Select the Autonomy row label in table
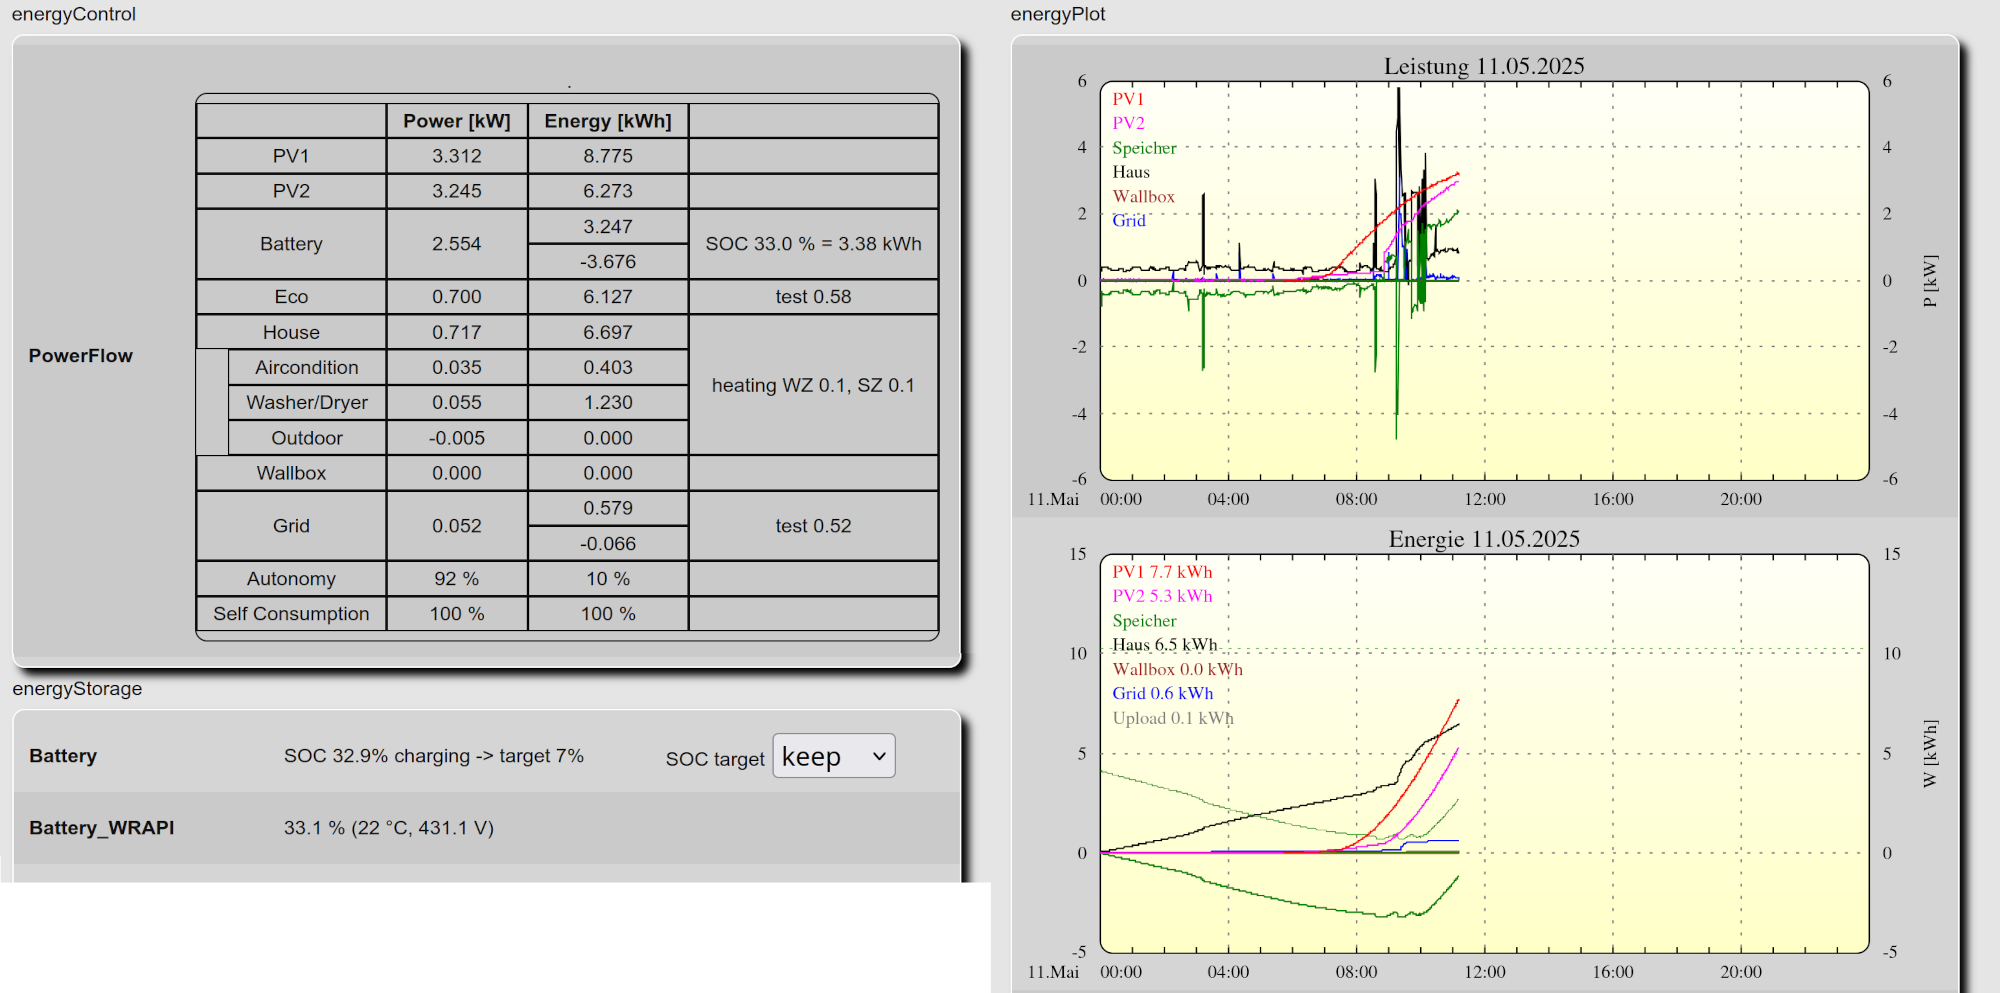Screen dimensions: 2000x993 [291, 579]
